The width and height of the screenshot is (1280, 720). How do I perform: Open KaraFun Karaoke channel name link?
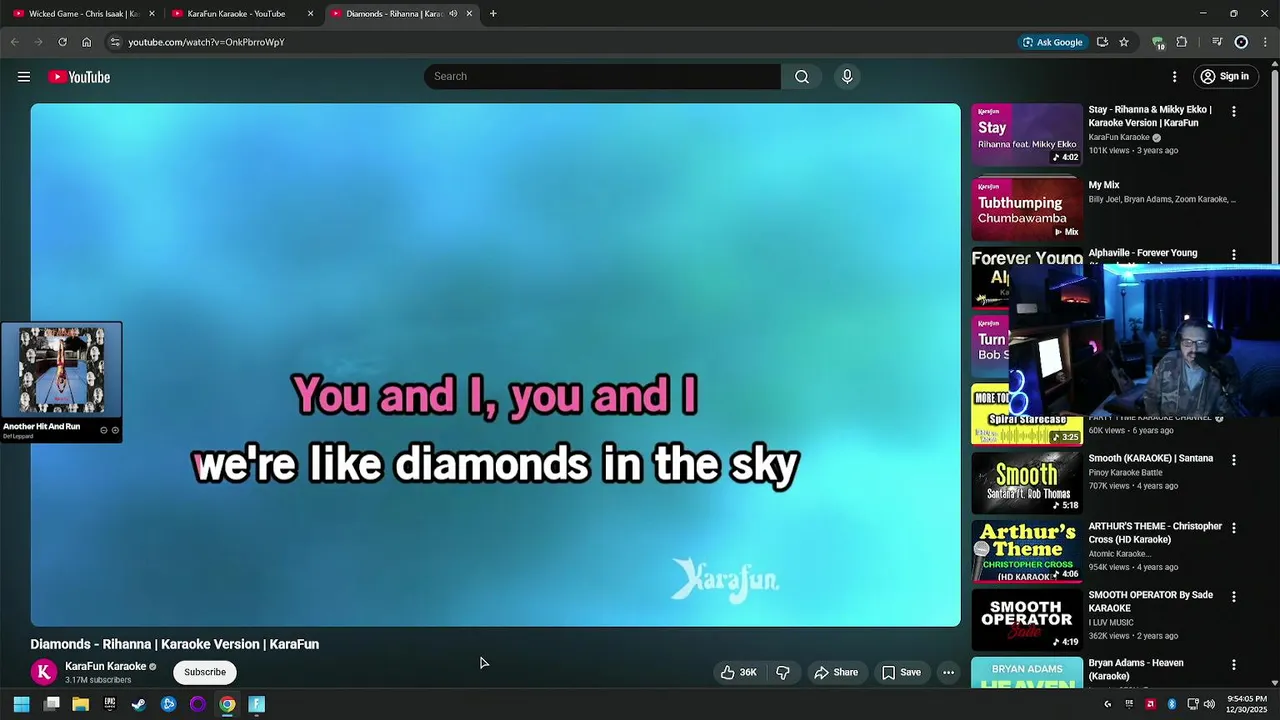tap(105, 666)
